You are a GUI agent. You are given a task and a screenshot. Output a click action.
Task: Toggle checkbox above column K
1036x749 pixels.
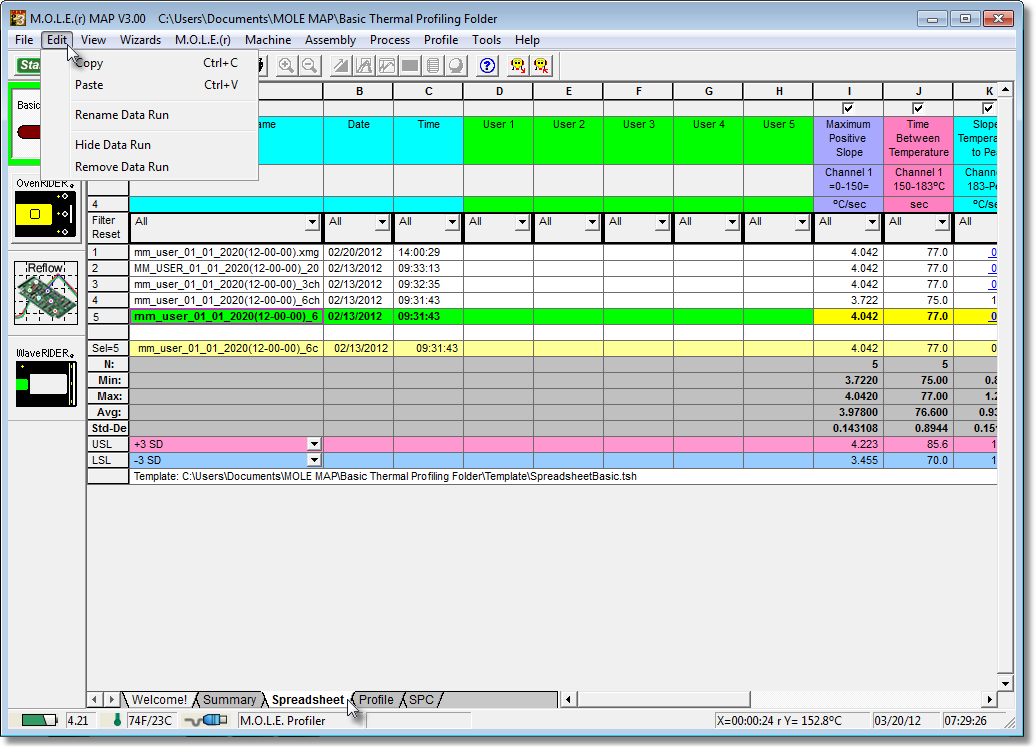[x=988, y=108]
